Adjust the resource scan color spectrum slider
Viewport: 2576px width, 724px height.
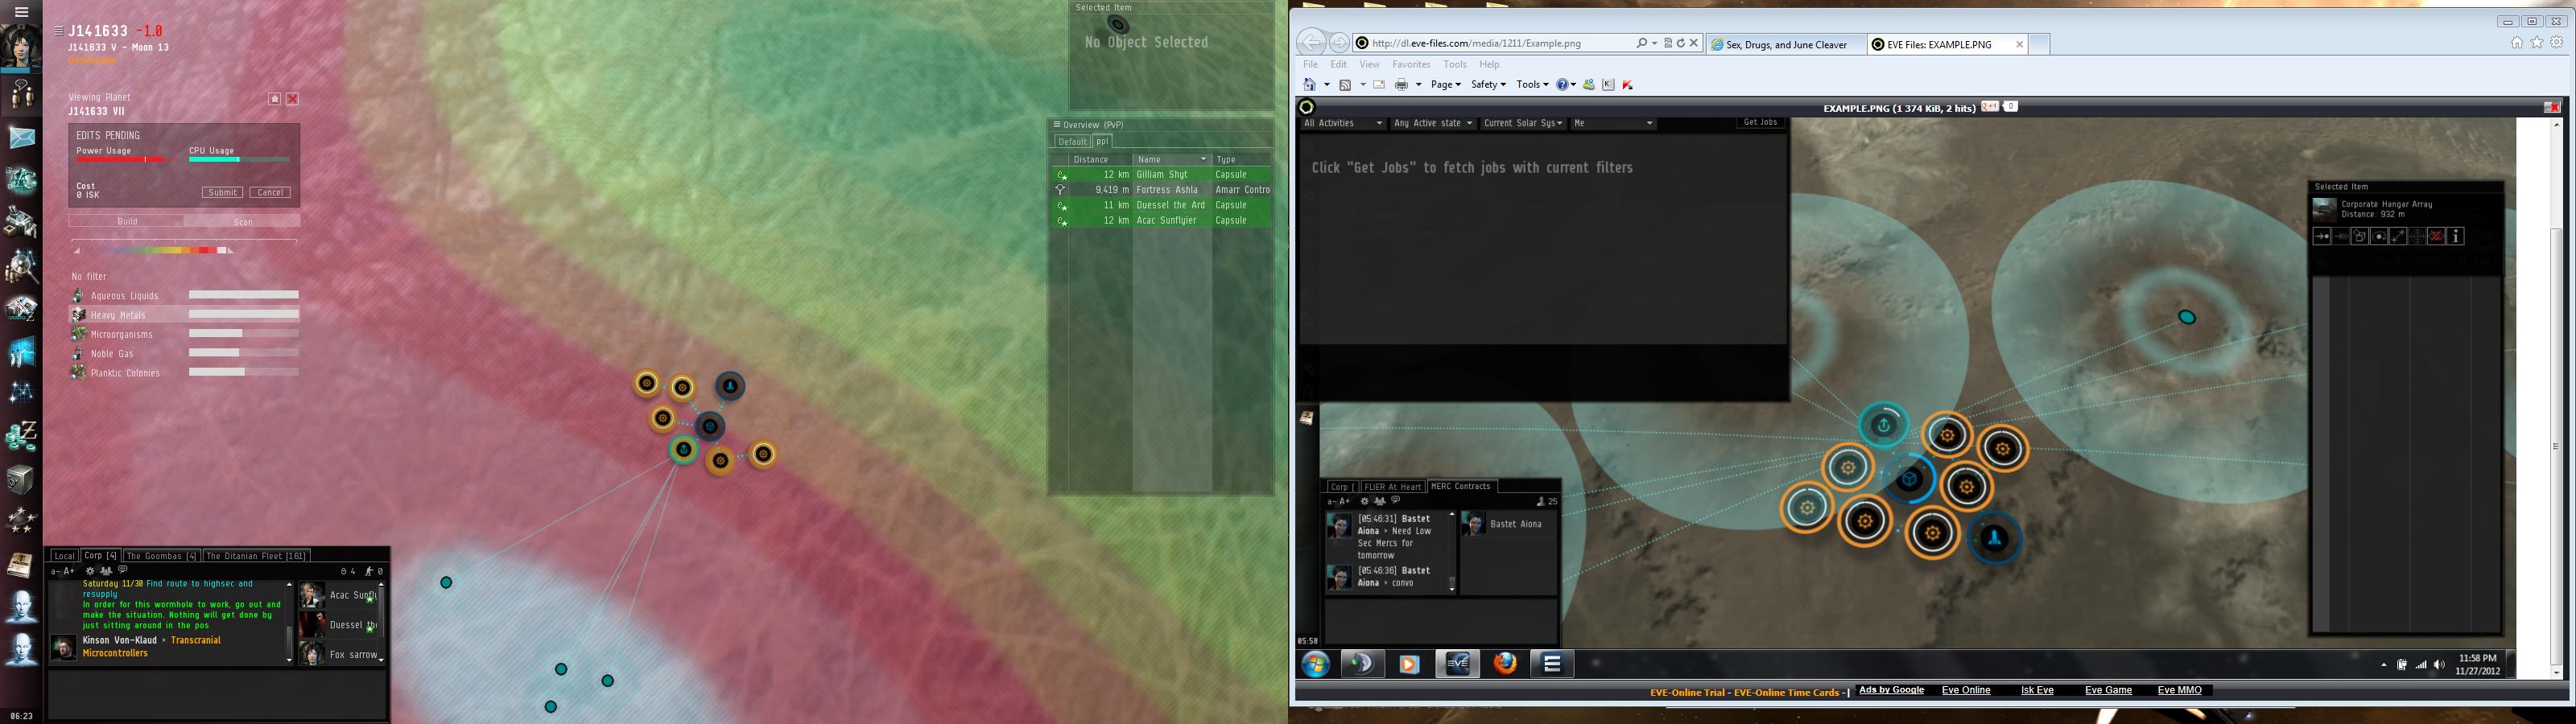[154, 250]
